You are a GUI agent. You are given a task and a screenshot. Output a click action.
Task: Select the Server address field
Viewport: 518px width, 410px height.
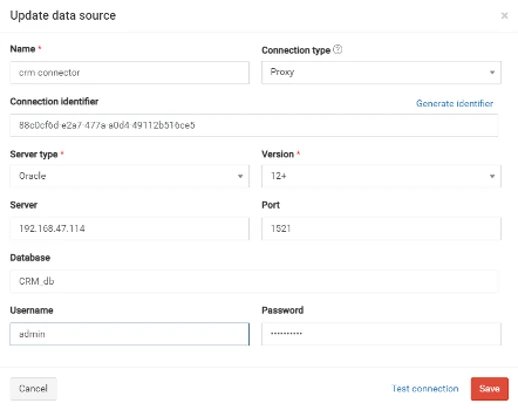point(130,229)
